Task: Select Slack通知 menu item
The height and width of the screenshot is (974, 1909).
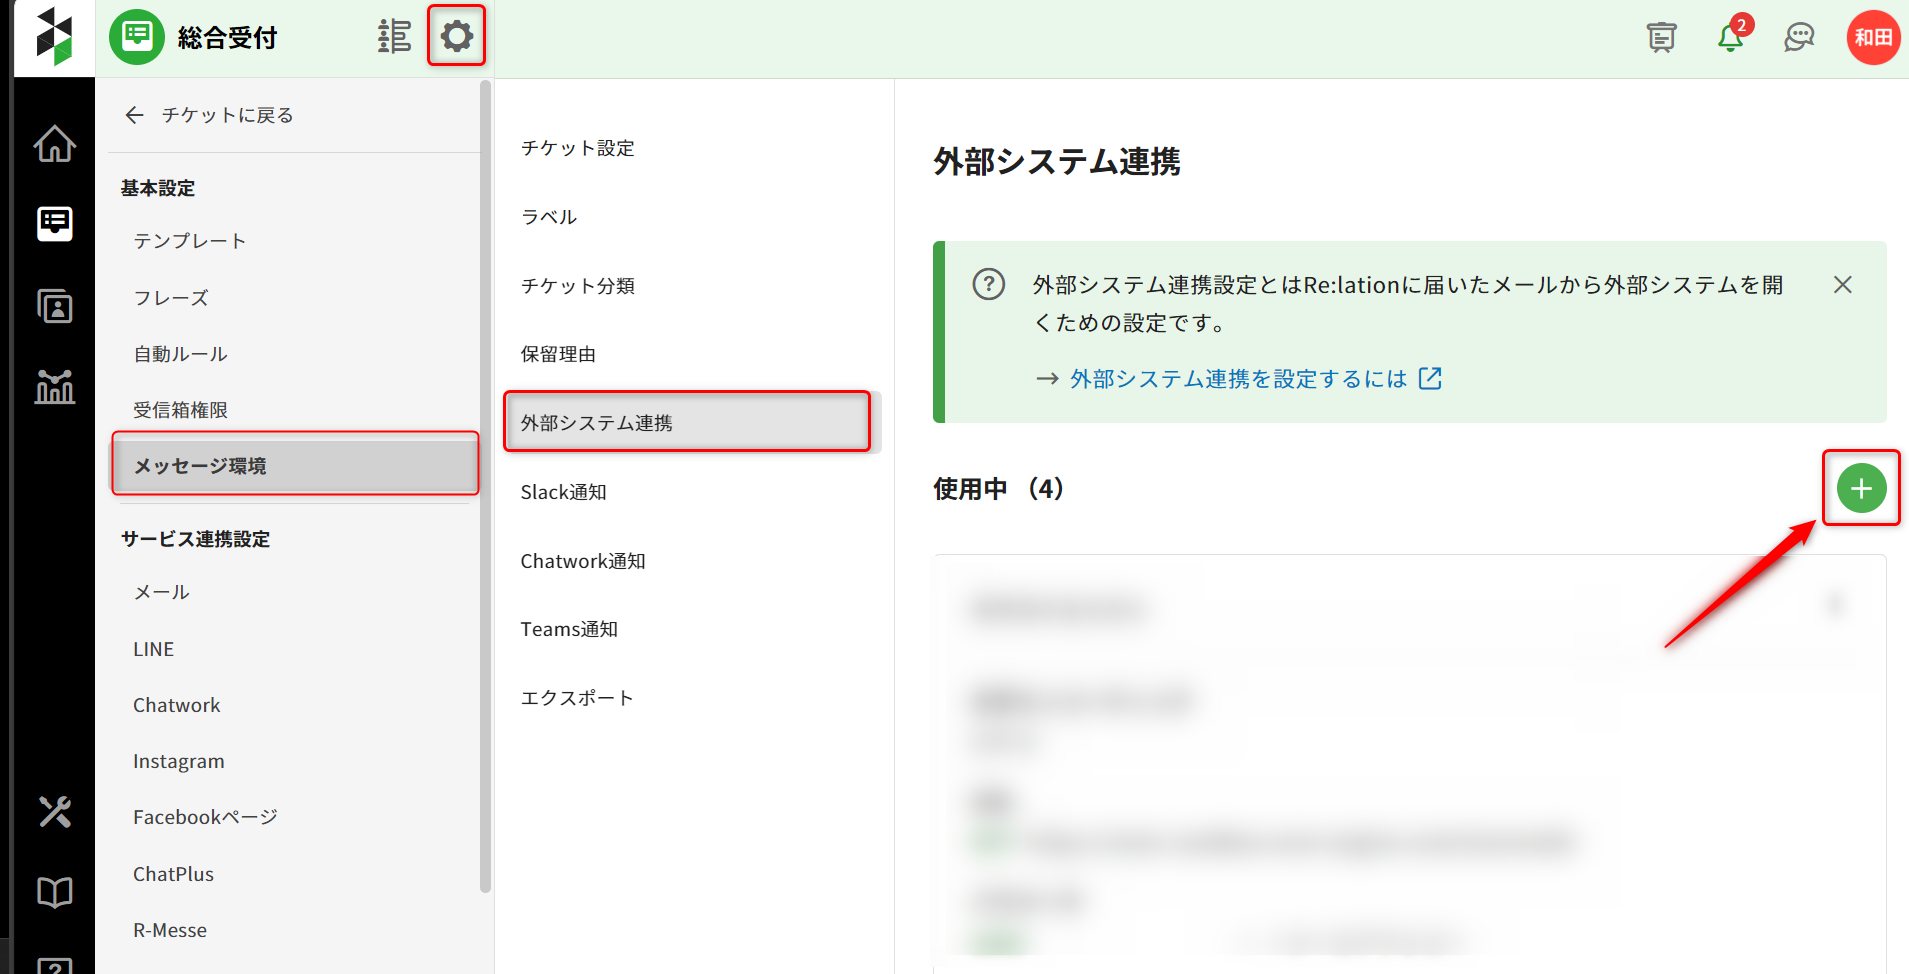Action: tap(563, 492)
